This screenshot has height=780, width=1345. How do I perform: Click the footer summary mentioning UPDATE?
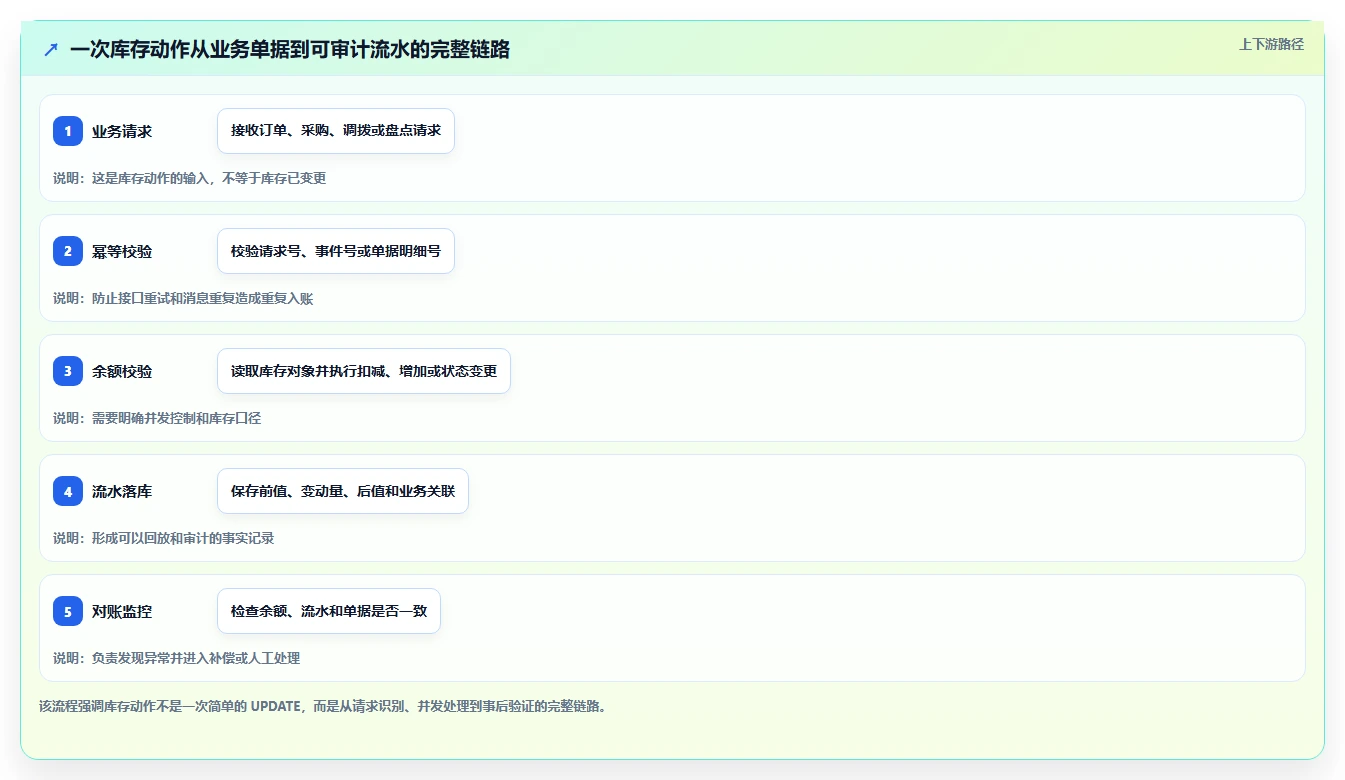[323, 706]
